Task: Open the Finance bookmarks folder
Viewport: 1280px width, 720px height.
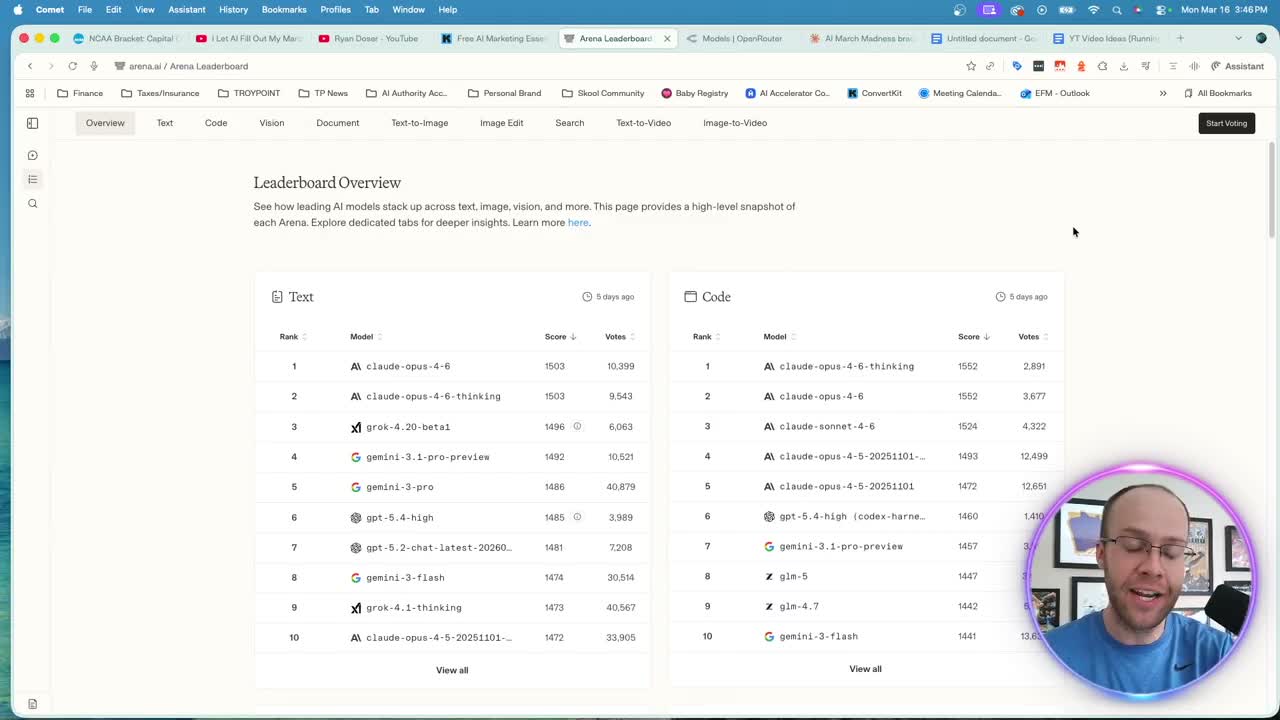Action: pyautogui.click(x=80, y=93)
